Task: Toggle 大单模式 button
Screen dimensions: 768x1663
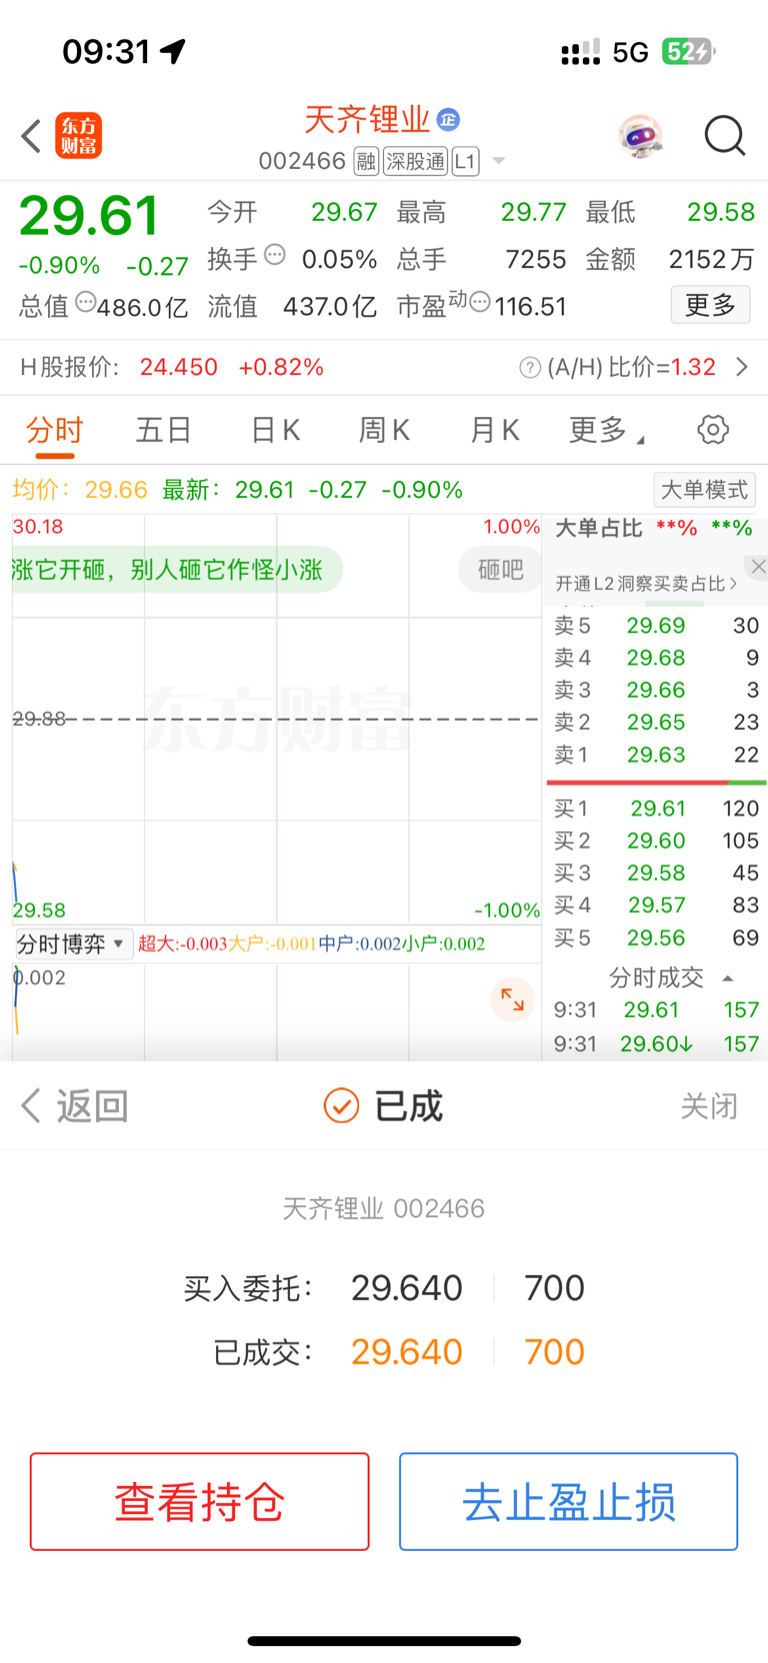Action: (x=705, y=490)
